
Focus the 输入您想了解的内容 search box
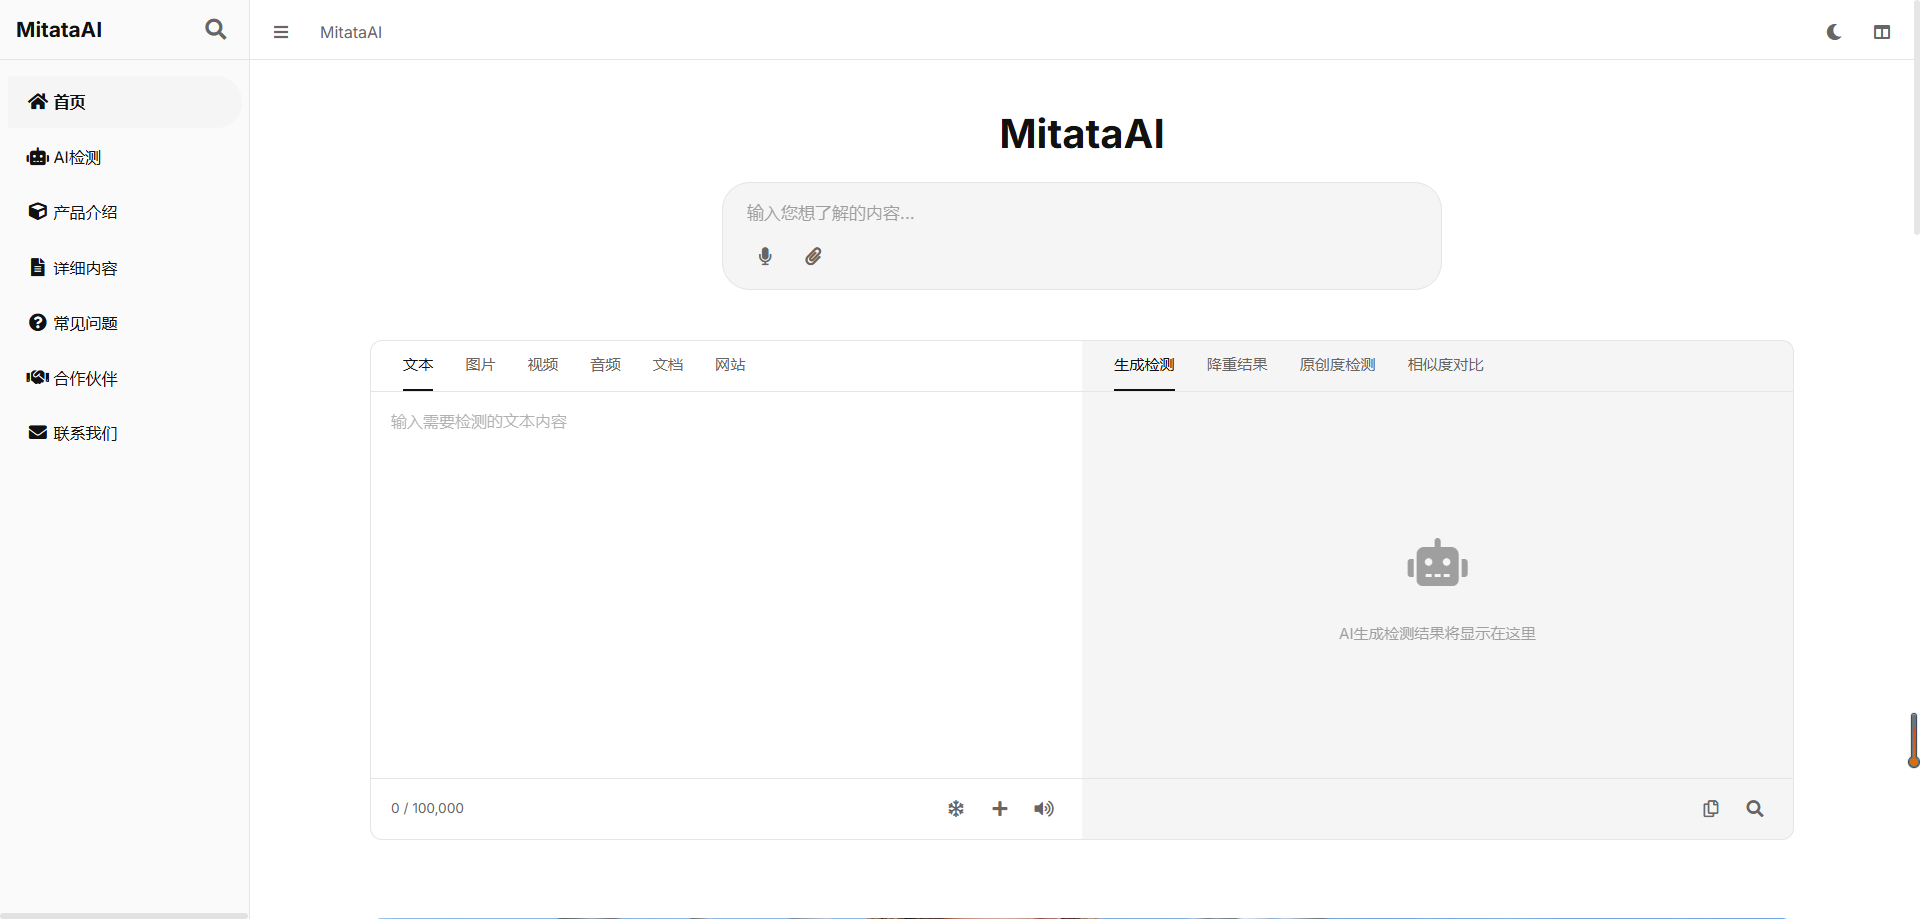[1082, 213]
